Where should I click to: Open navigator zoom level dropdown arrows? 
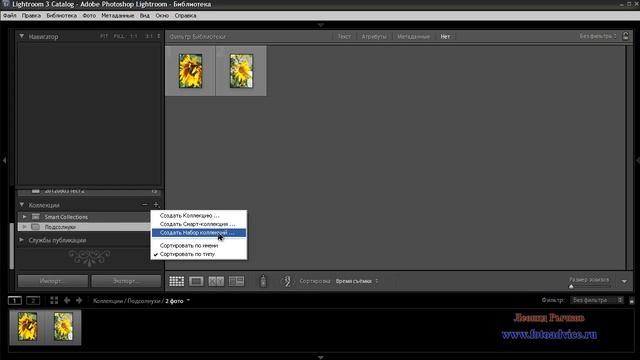tap(159, 36)
